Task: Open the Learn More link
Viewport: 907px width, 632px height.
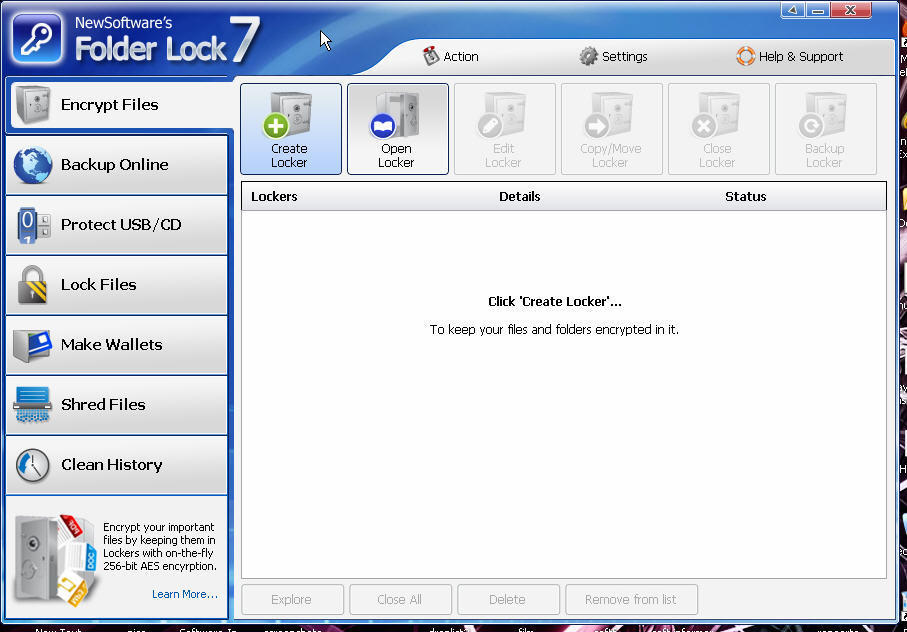Action: (183, 593)
